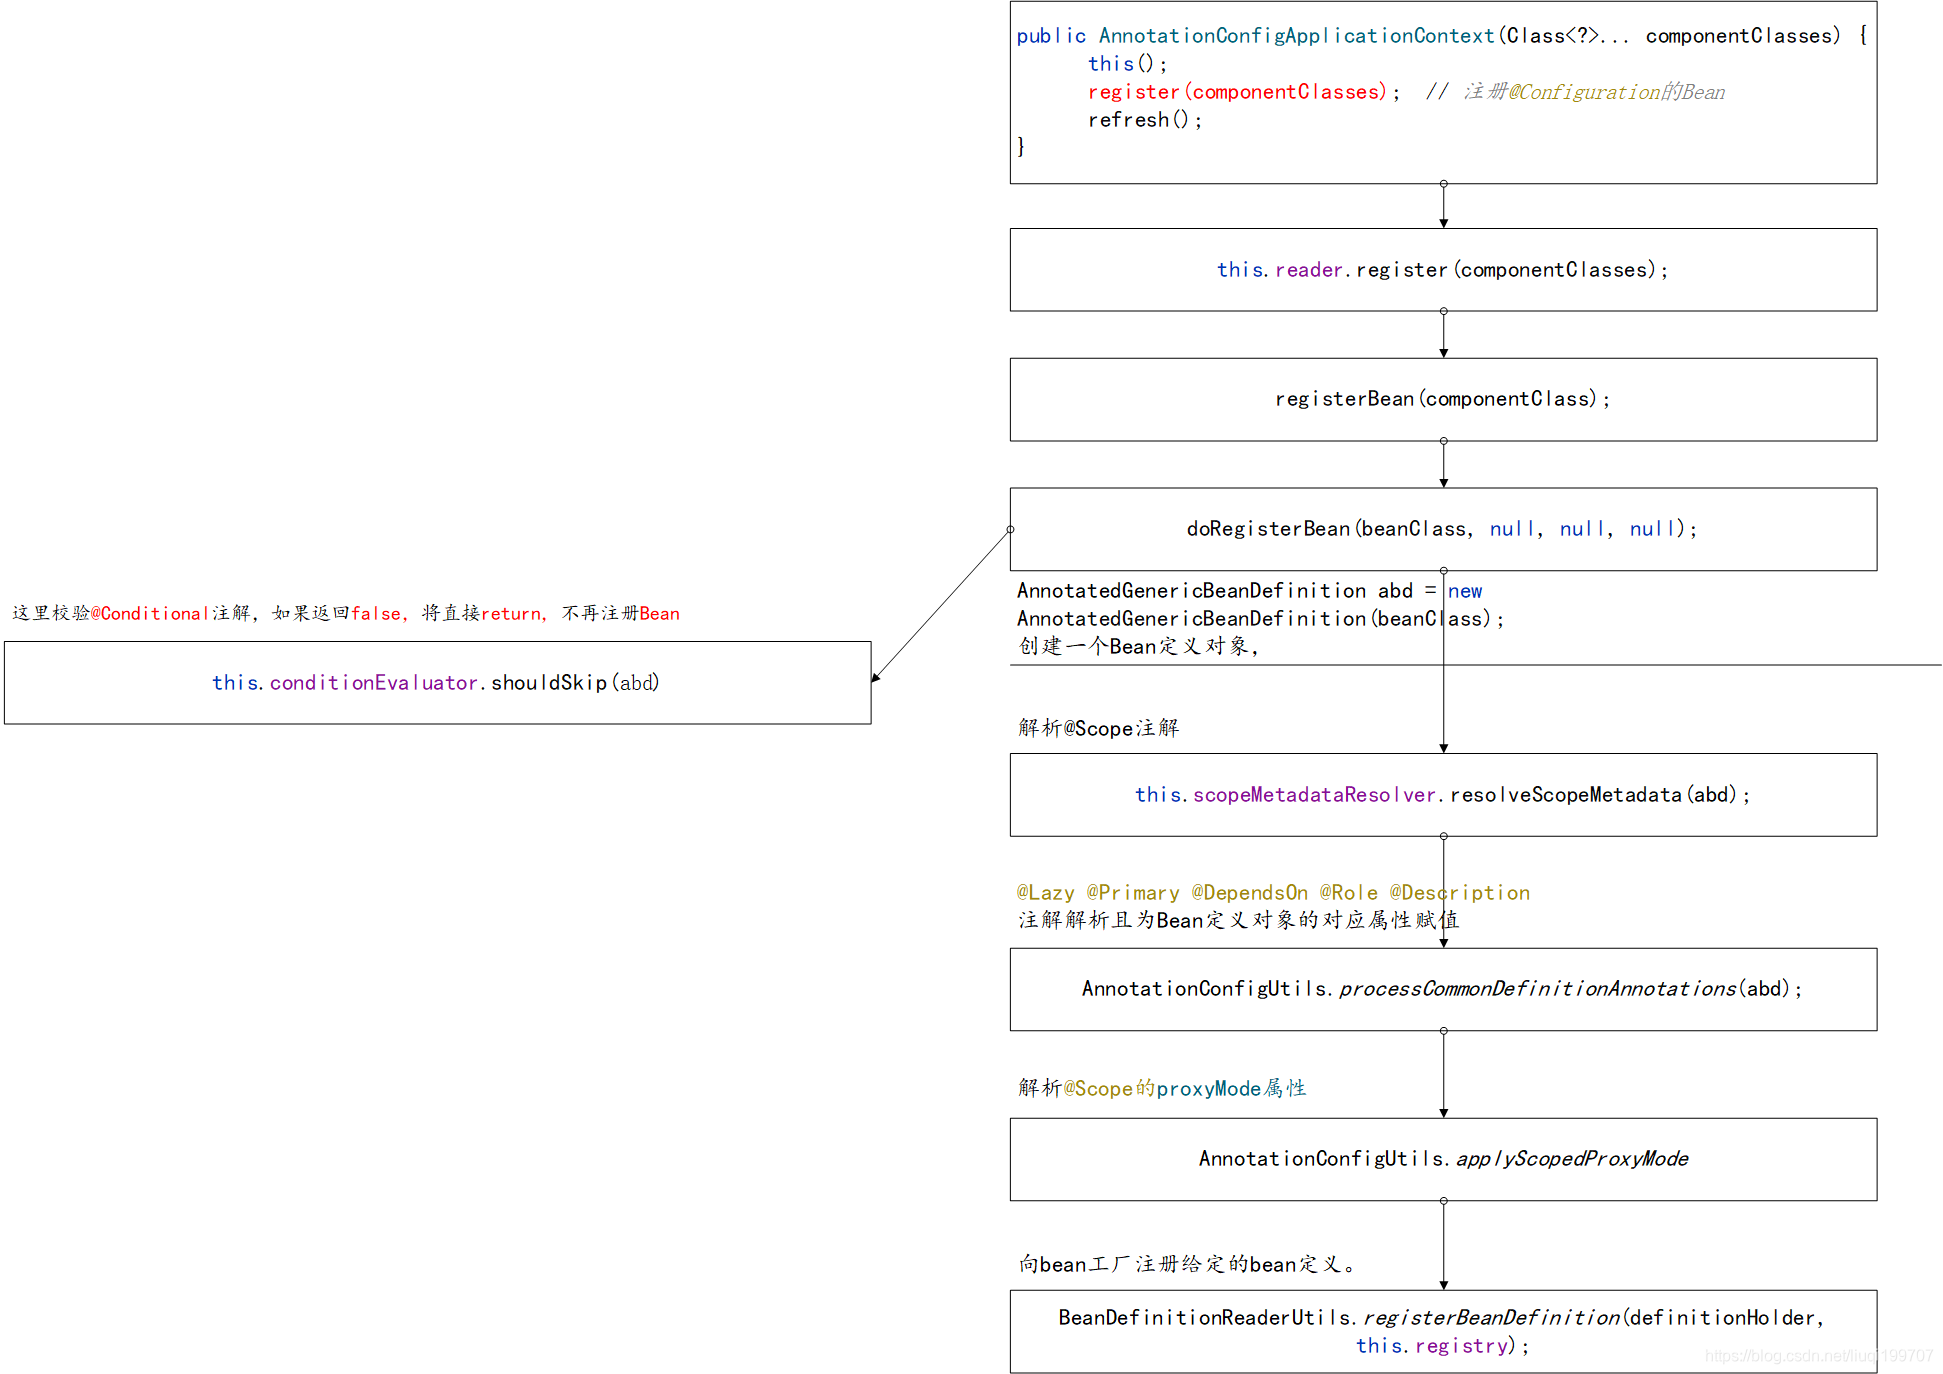This screenshot has width=1943, height=1374.
Task: Select the AnnotationConfigUtils.applyScopedProxyMode box
Action: tap(1443, 1159)
